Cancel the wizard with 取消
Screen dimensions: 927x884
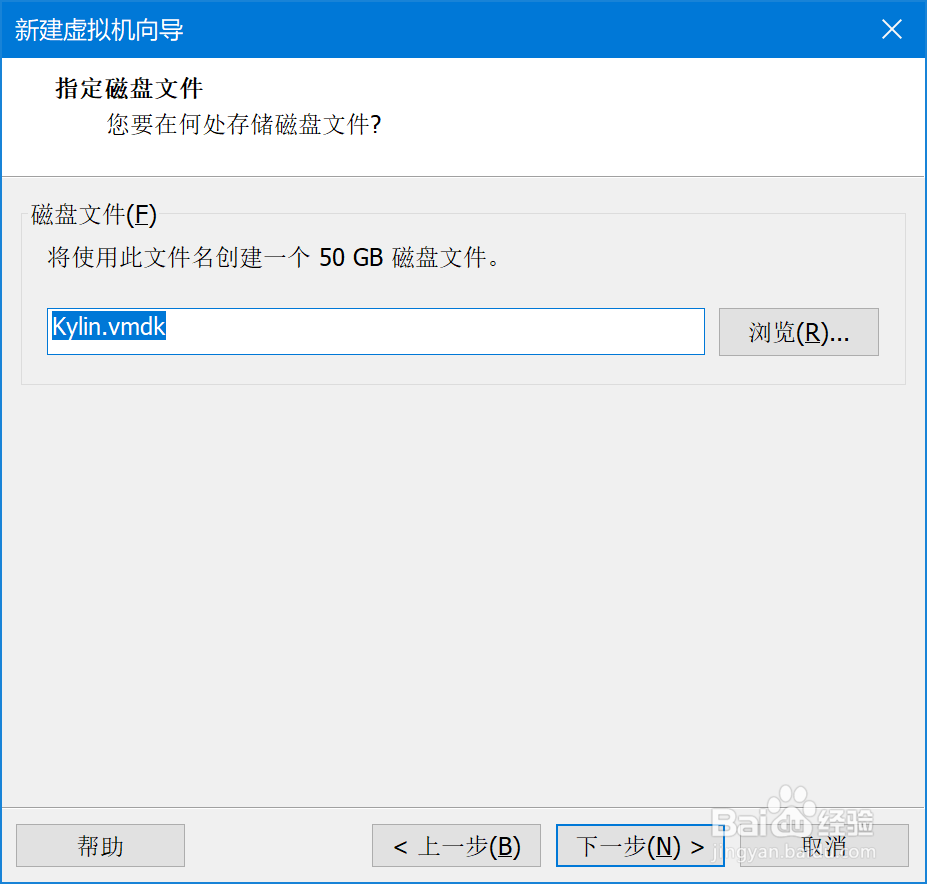click(824, 846)
